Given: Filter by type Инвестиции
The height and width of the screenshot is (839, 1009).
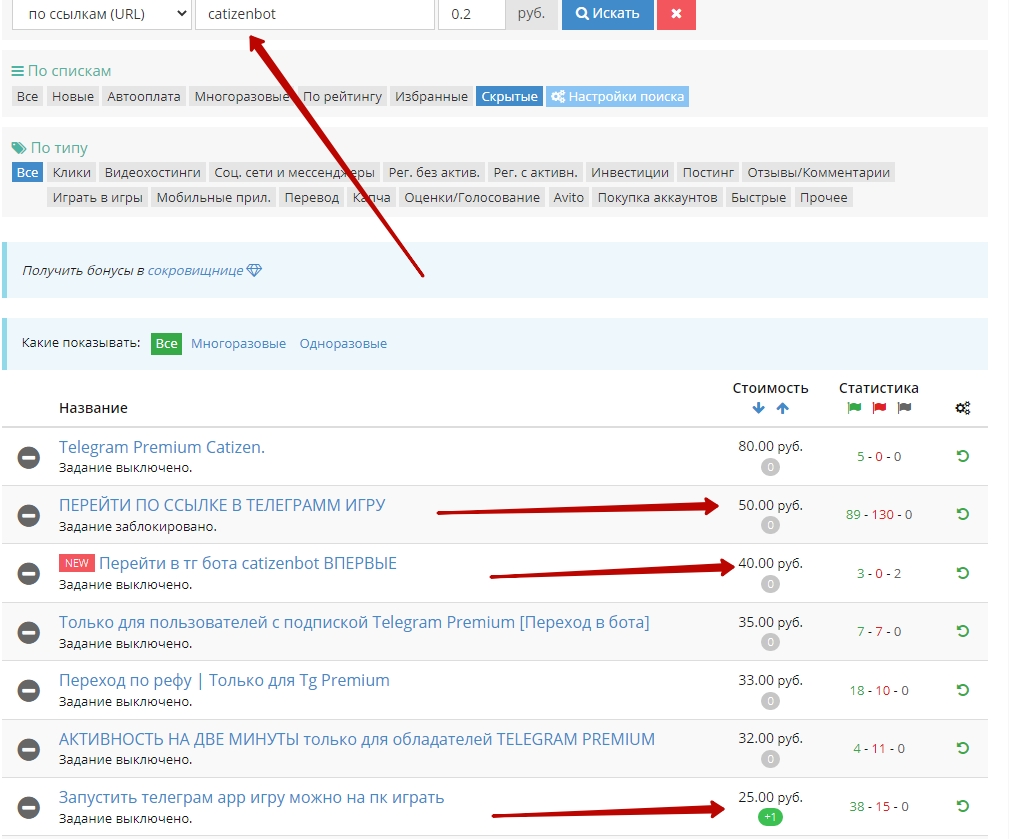Looking at the screenshot, I should click(630, 172).
